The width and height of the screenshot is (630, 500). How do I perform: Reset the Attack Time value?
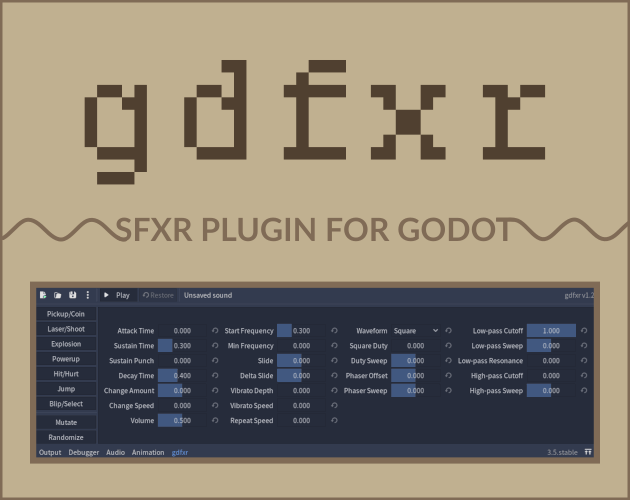[215, 330]
